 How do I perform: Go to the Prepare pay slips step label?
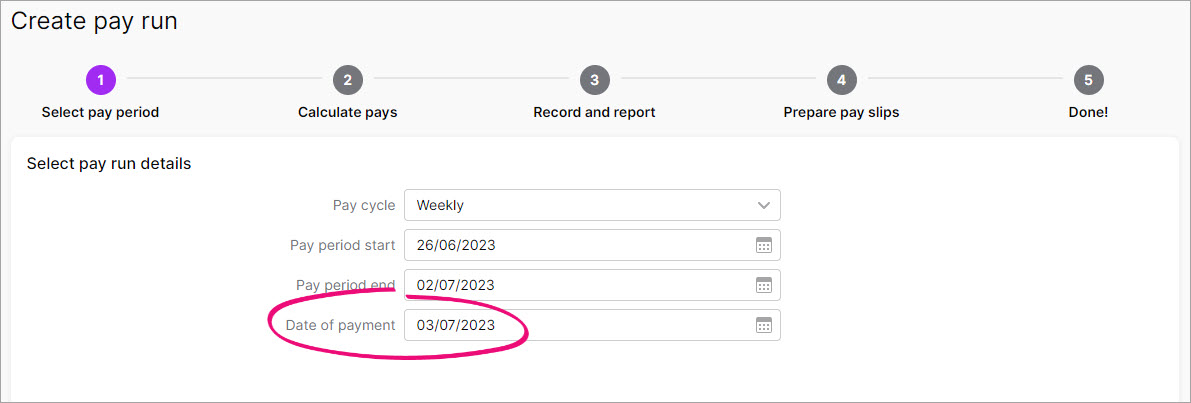pos(841,112)
